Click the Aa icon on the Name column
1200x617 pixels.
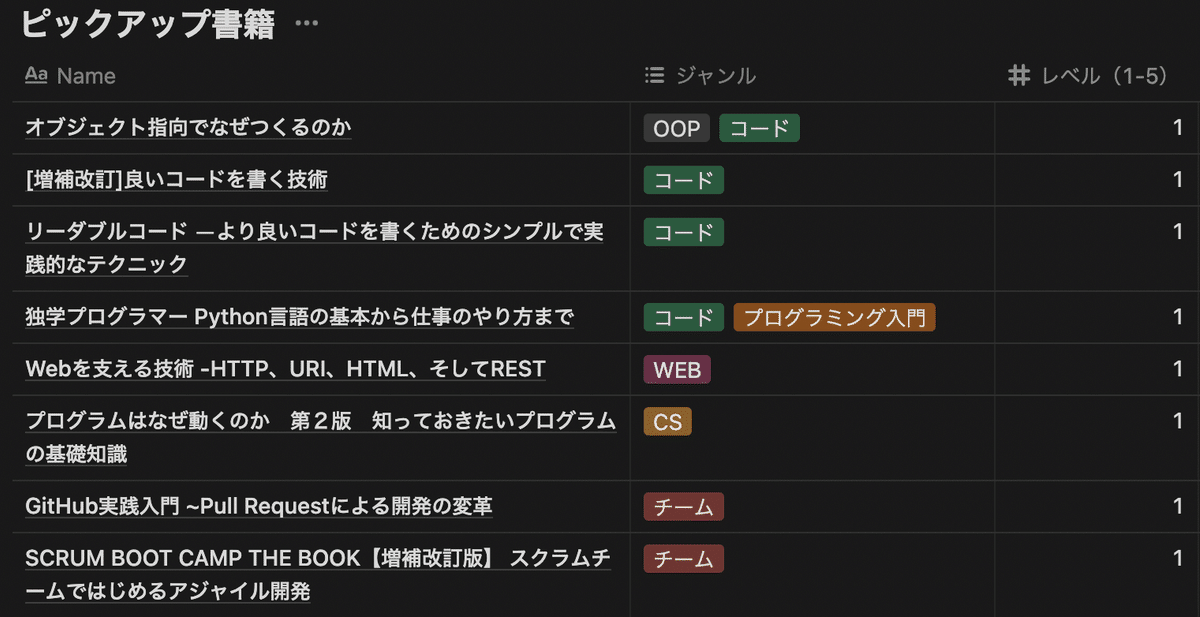tap(37, 75)
